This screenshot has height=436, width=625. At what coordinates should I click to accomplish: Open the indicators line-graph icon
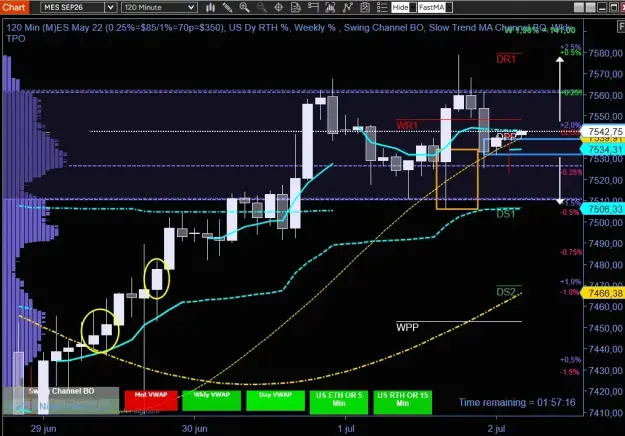348,7
